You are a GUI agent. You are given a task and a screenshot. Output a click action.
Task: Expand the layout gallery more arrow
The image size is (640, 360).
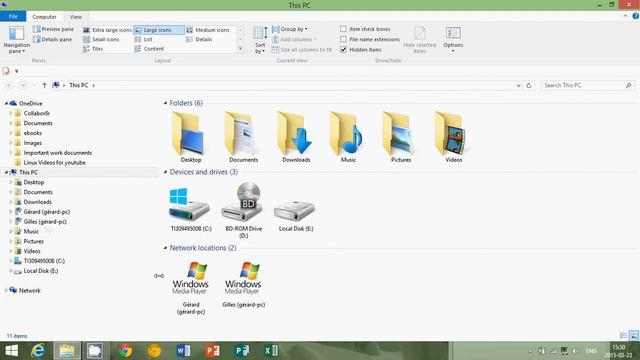(240, 49)
